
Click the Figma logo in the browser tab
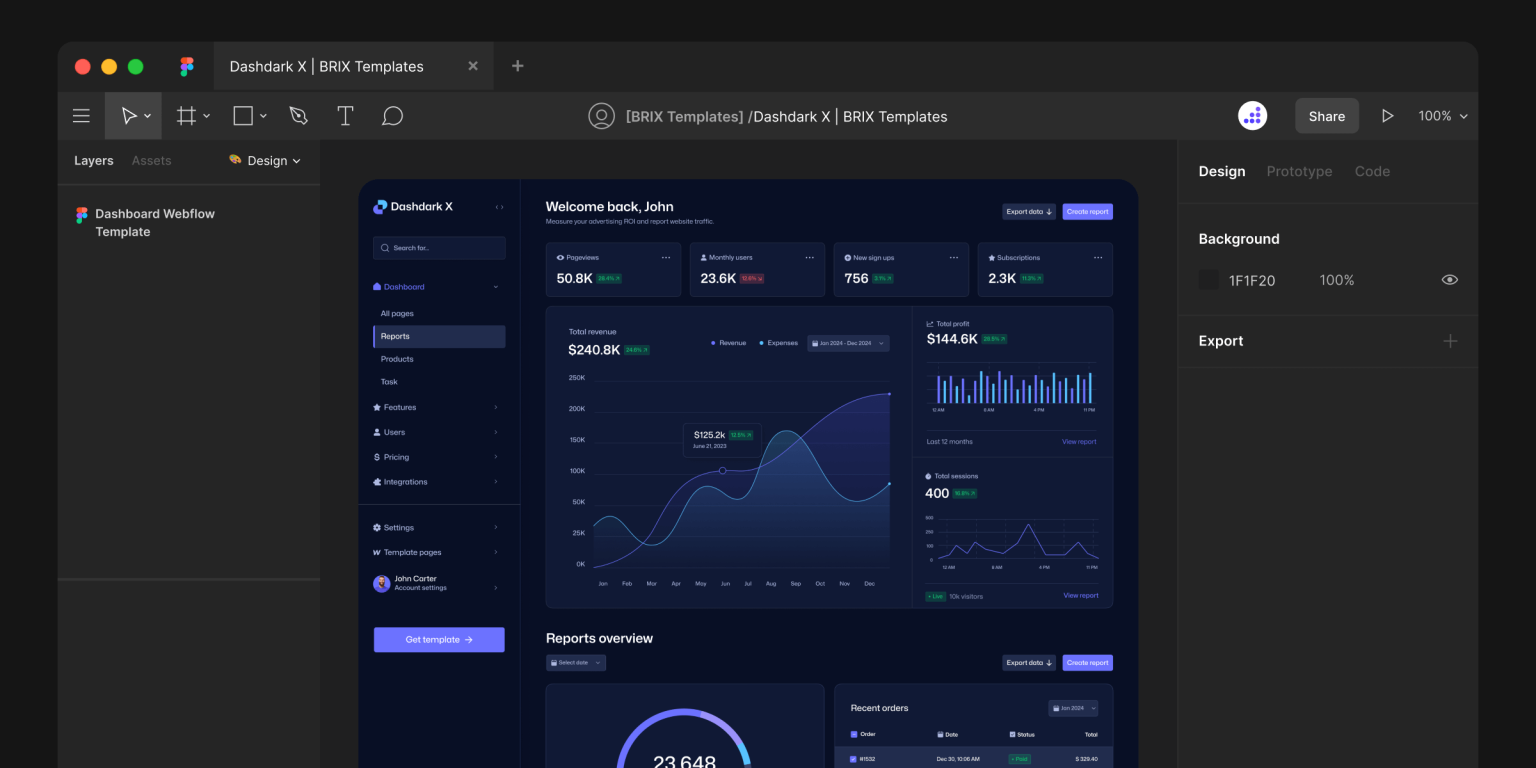186,66
